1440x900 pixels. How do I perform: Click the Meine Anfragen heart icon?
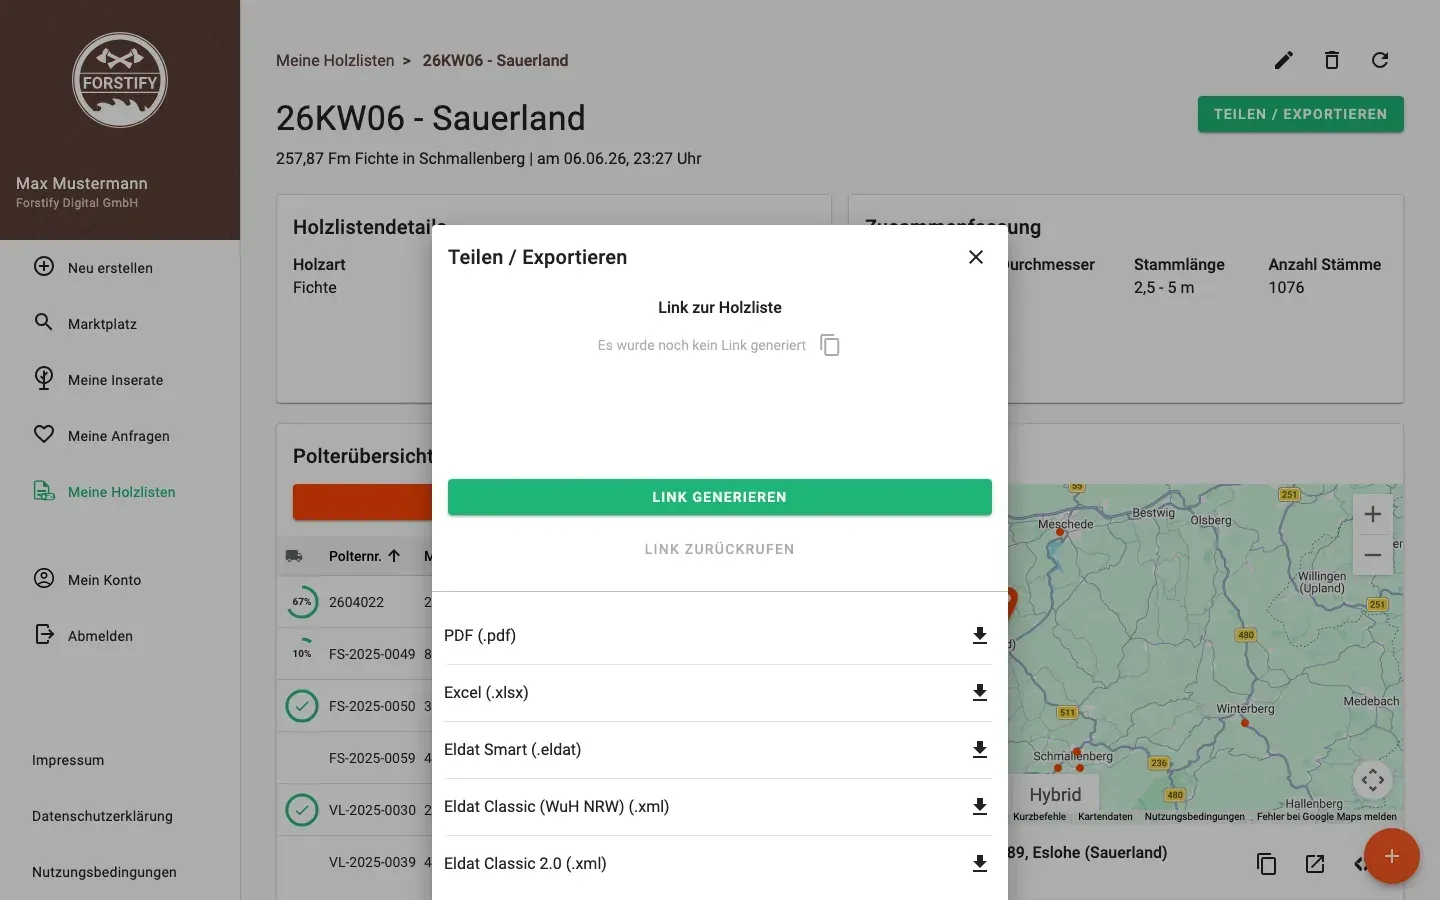[44, 435]
